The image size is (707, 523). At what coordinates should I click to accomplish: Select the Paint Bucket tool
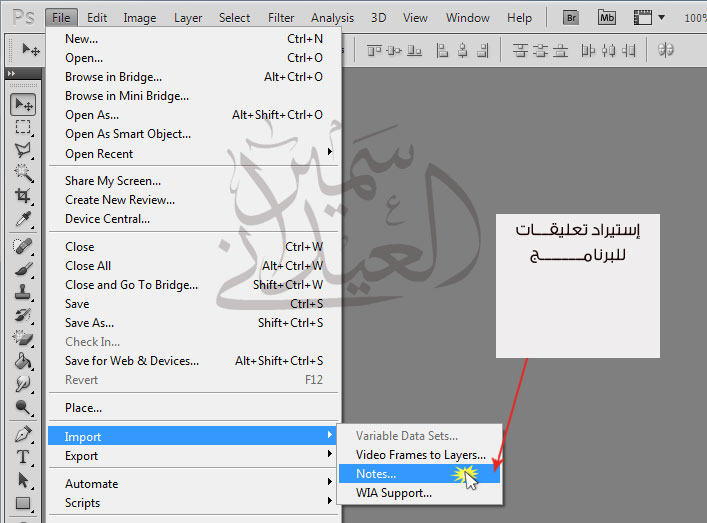pos(23,361)
